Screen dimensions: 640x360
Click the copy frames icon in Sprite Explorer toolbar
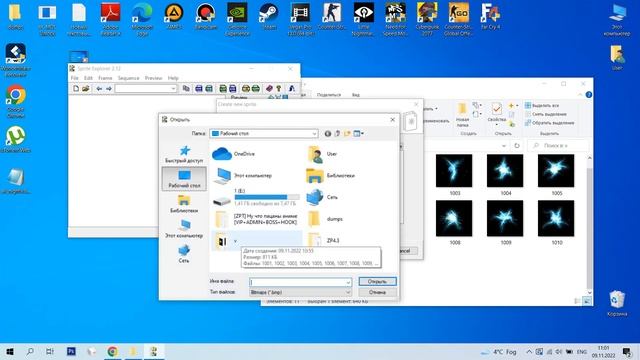[x=186, y=89]
